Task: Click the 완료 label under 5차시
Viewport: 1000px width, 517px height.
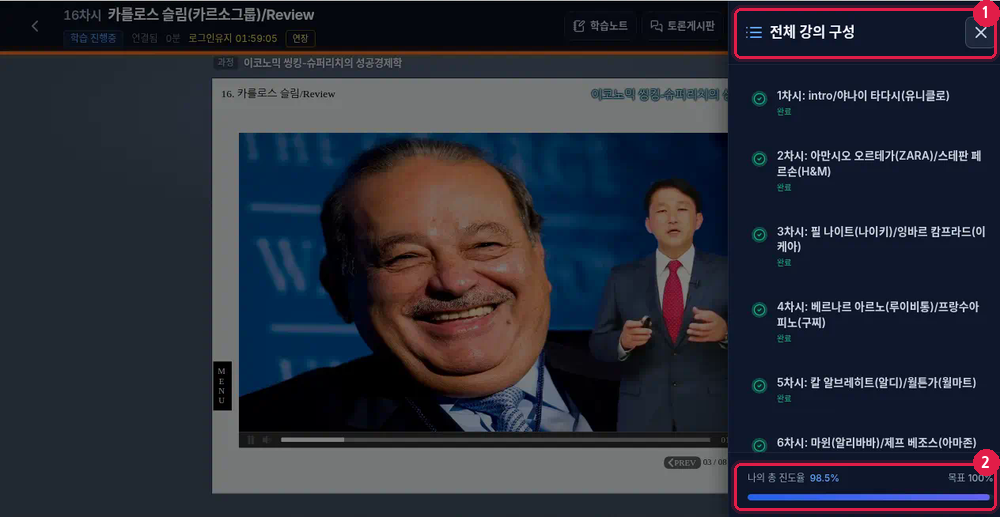Action: pos(784,398)
